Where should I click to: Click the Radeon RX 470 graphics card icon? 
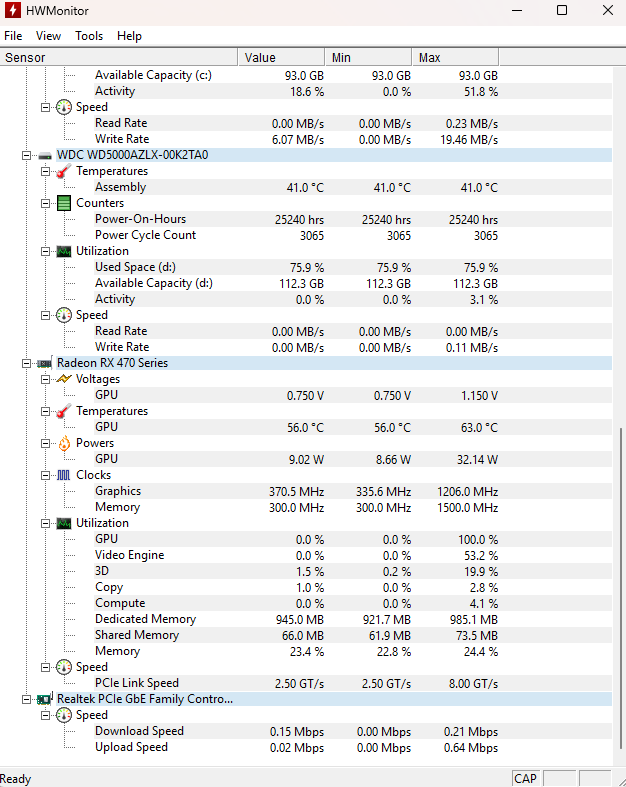pyautogui.click(x=45, y=363)
